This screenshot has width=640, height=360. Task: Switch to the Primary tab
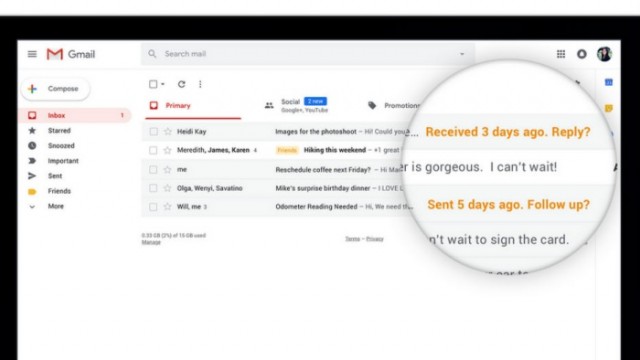[x=193, y=106]
